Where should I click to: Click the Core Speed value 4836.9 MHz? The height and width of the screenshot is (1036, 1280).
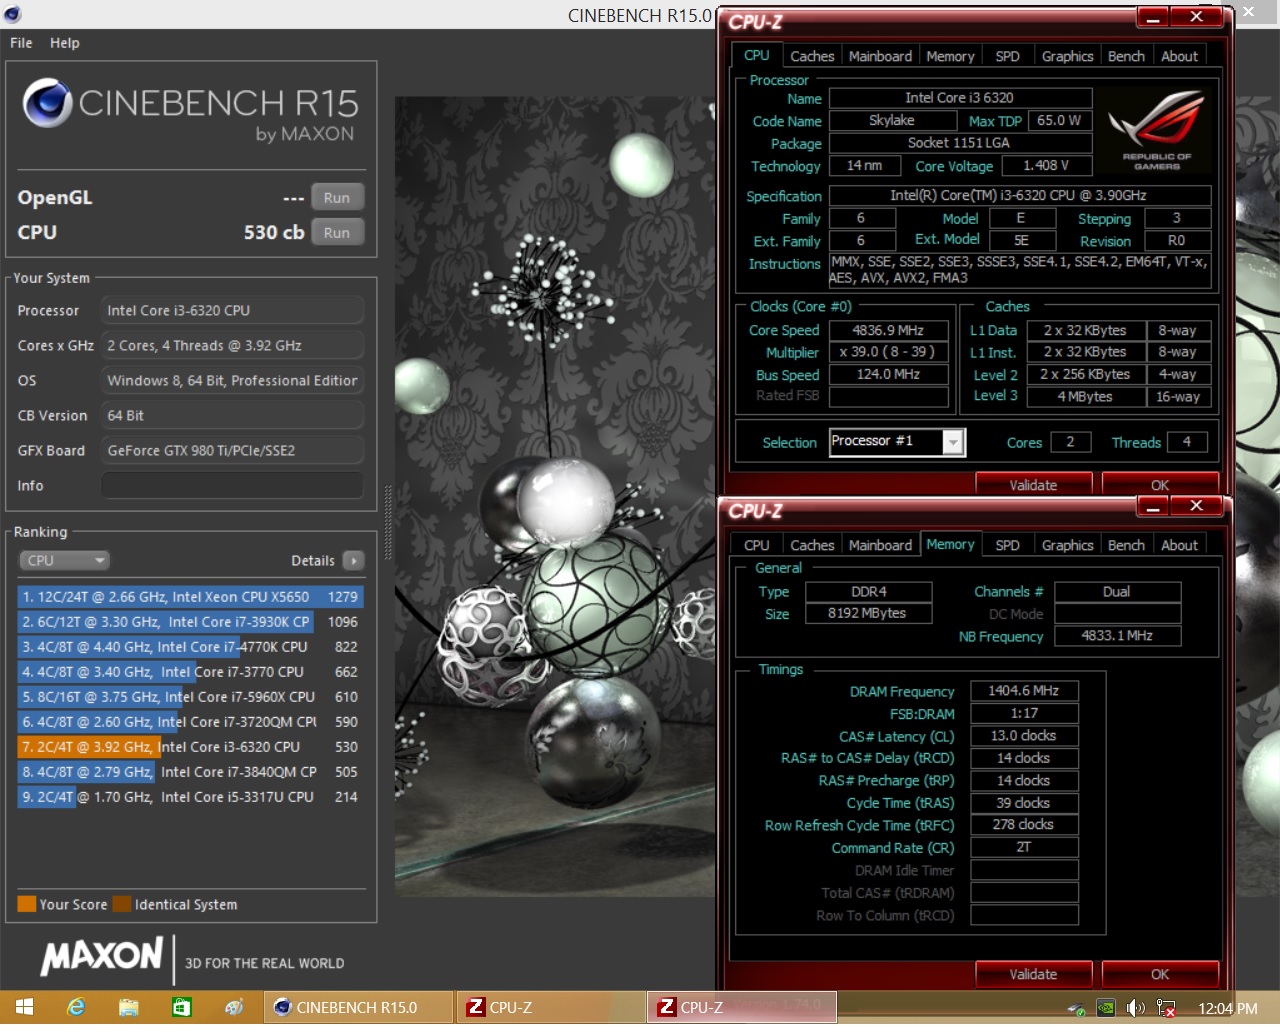coord(888,331)
